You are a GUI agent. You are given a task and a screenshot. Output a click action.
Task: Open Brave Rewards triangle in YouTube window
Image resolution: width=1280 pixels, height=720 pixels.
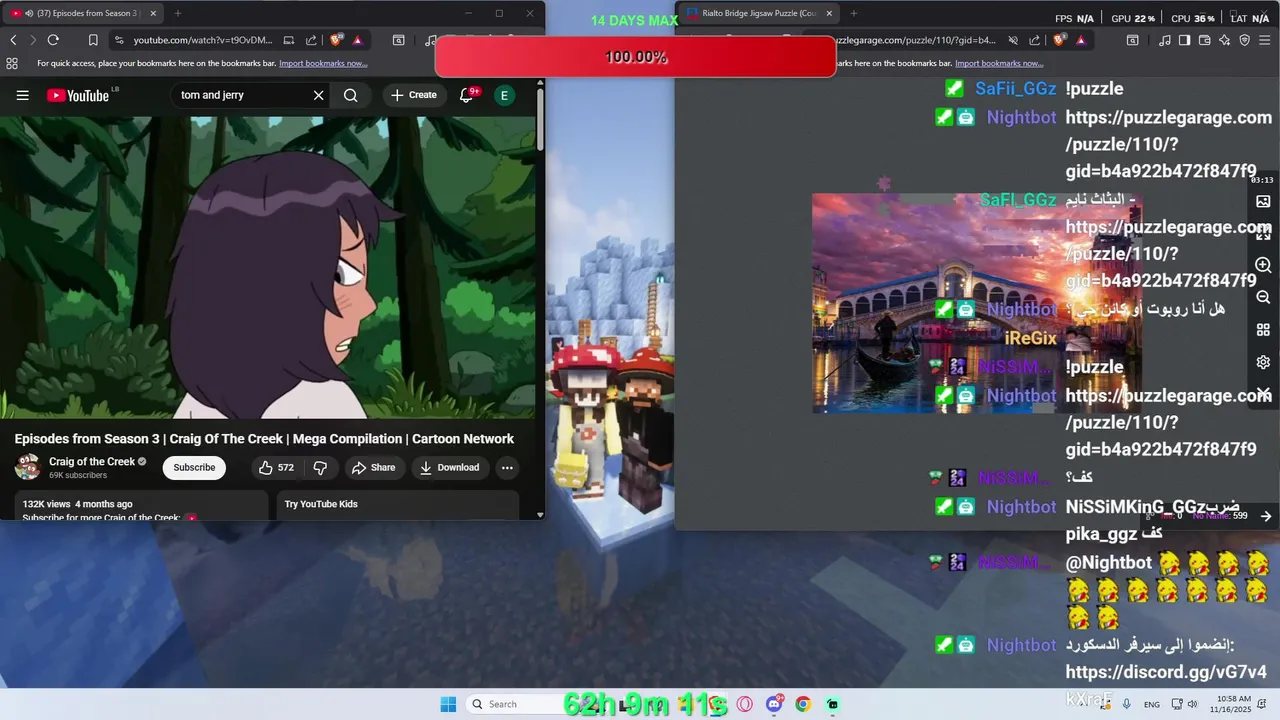pyautogui.click(x=357, y=40)
